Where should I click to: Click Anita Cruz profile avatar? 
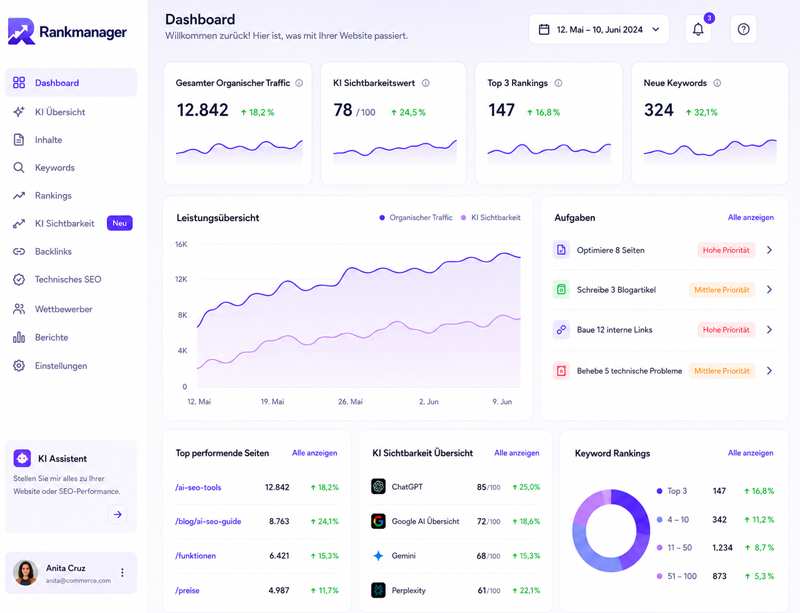(x=26, y=573)
